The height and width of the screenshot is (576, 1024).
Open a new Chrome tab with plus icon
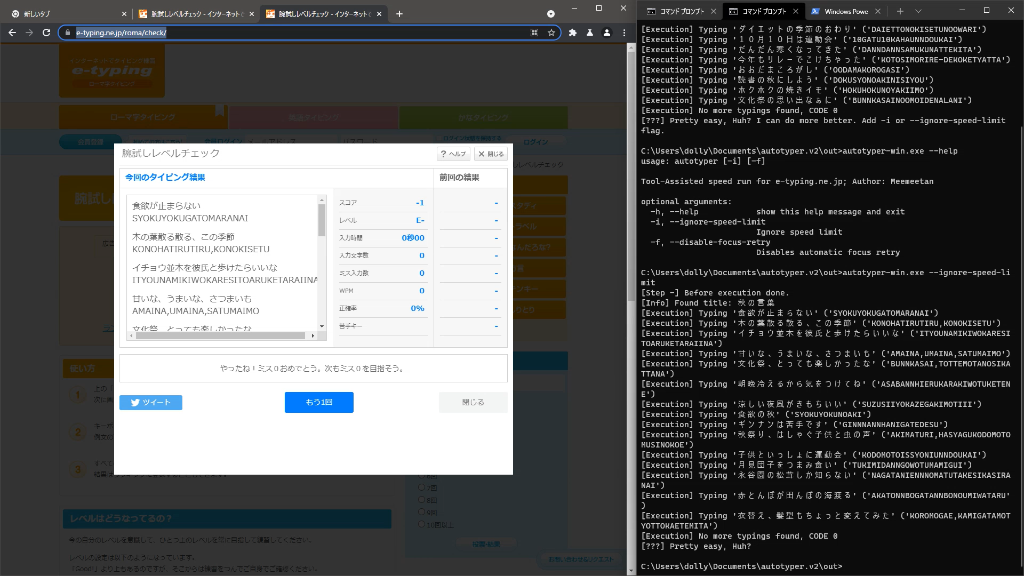pos(399,14)
